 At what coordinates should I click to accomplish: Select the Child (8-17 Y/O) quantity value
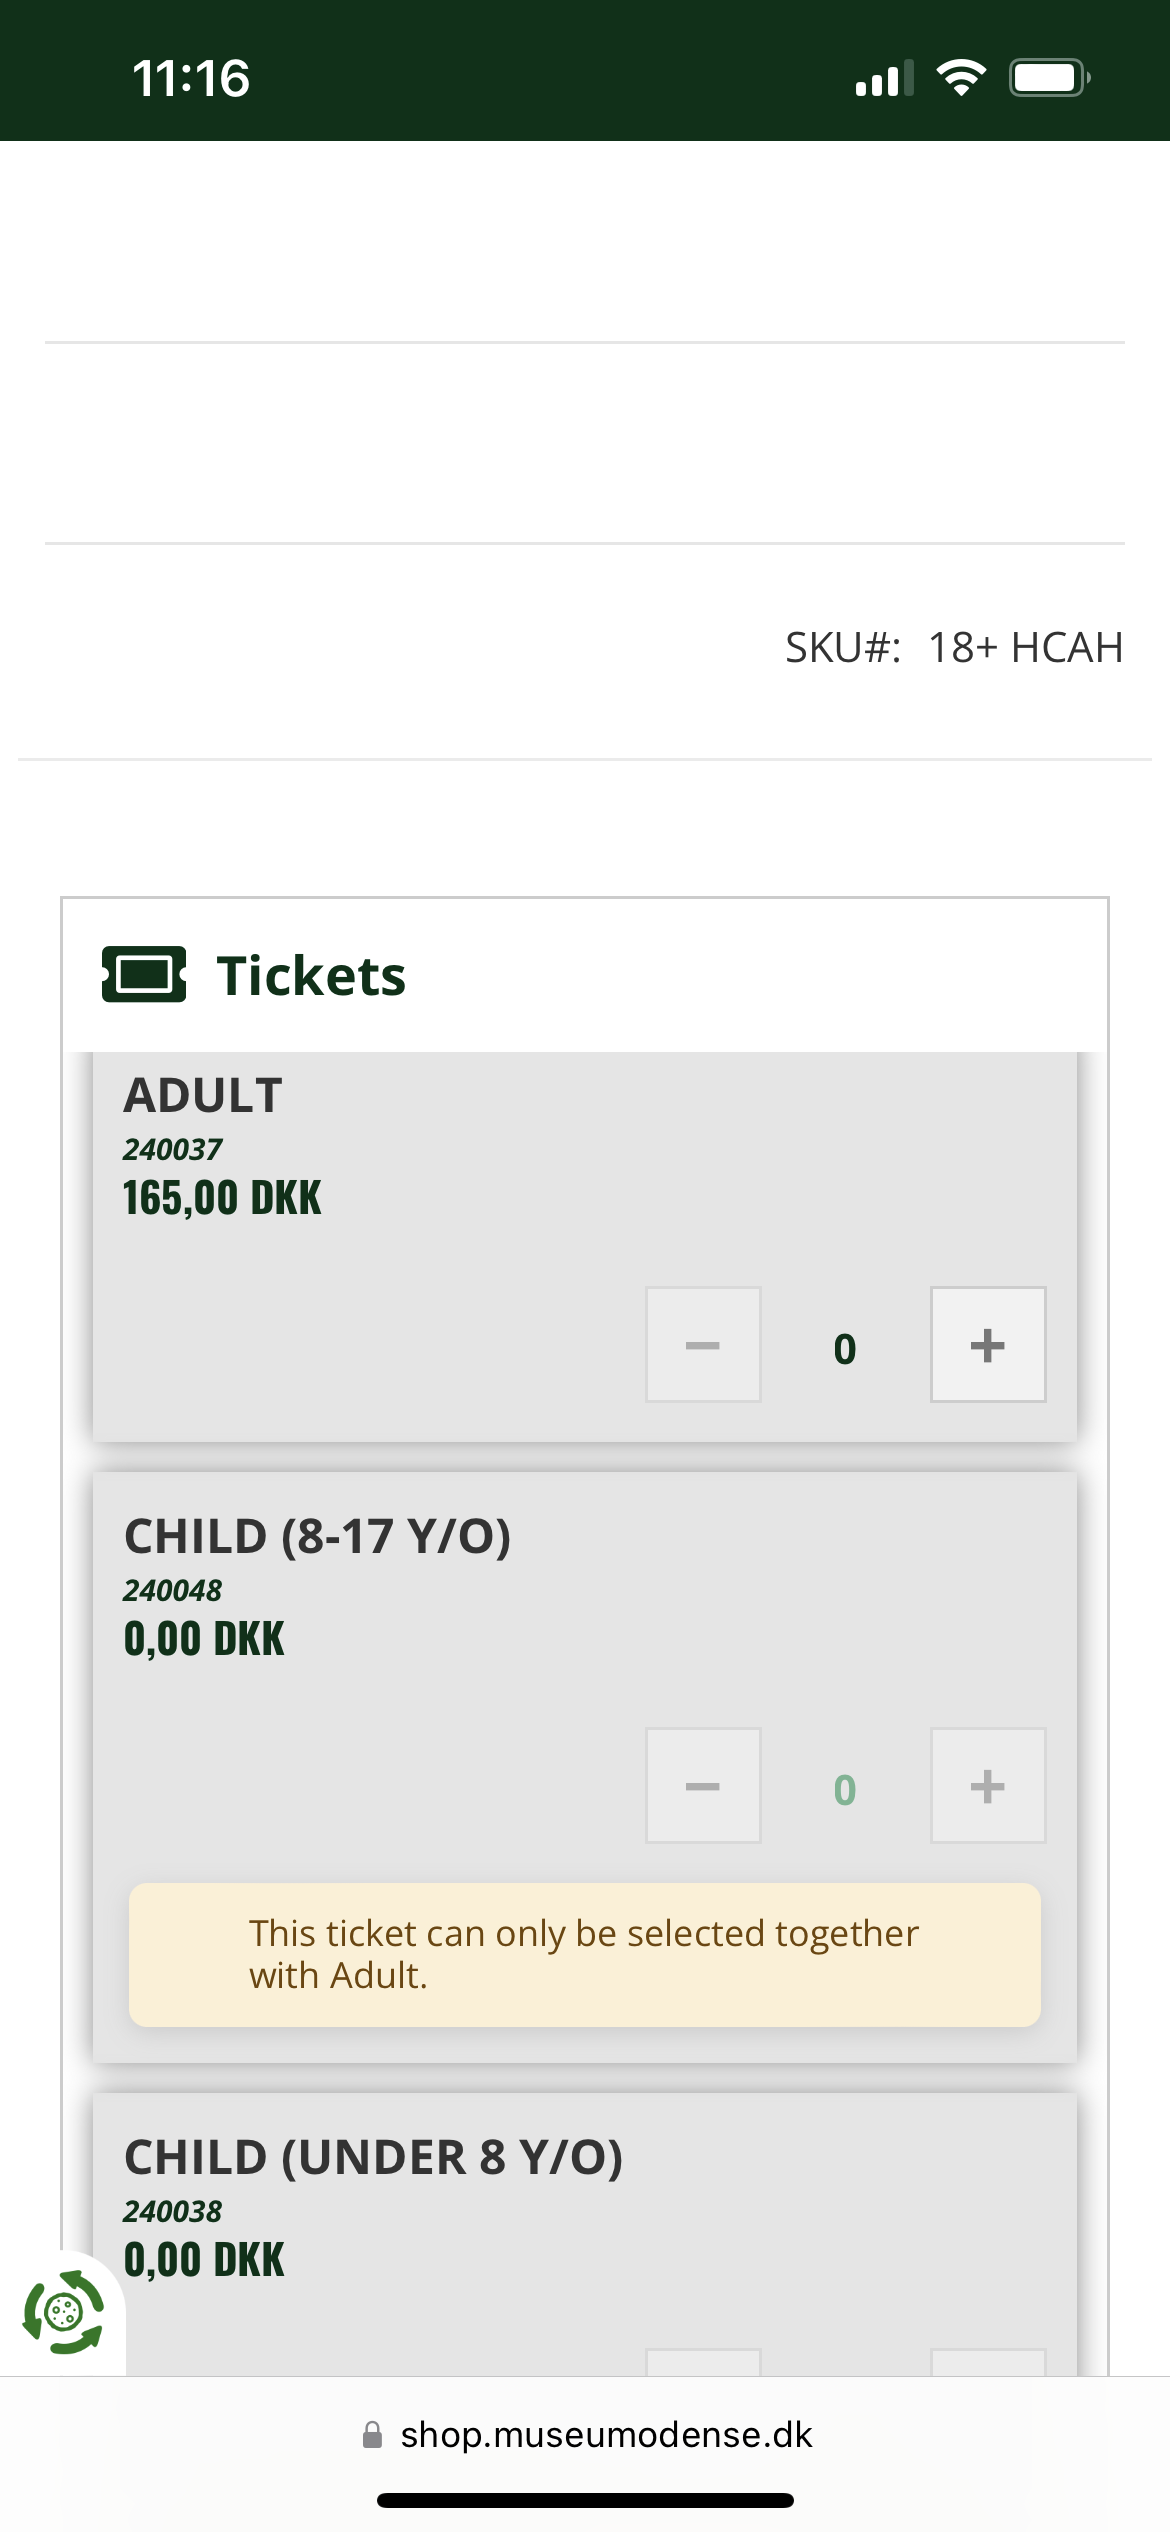(845, 1789)
